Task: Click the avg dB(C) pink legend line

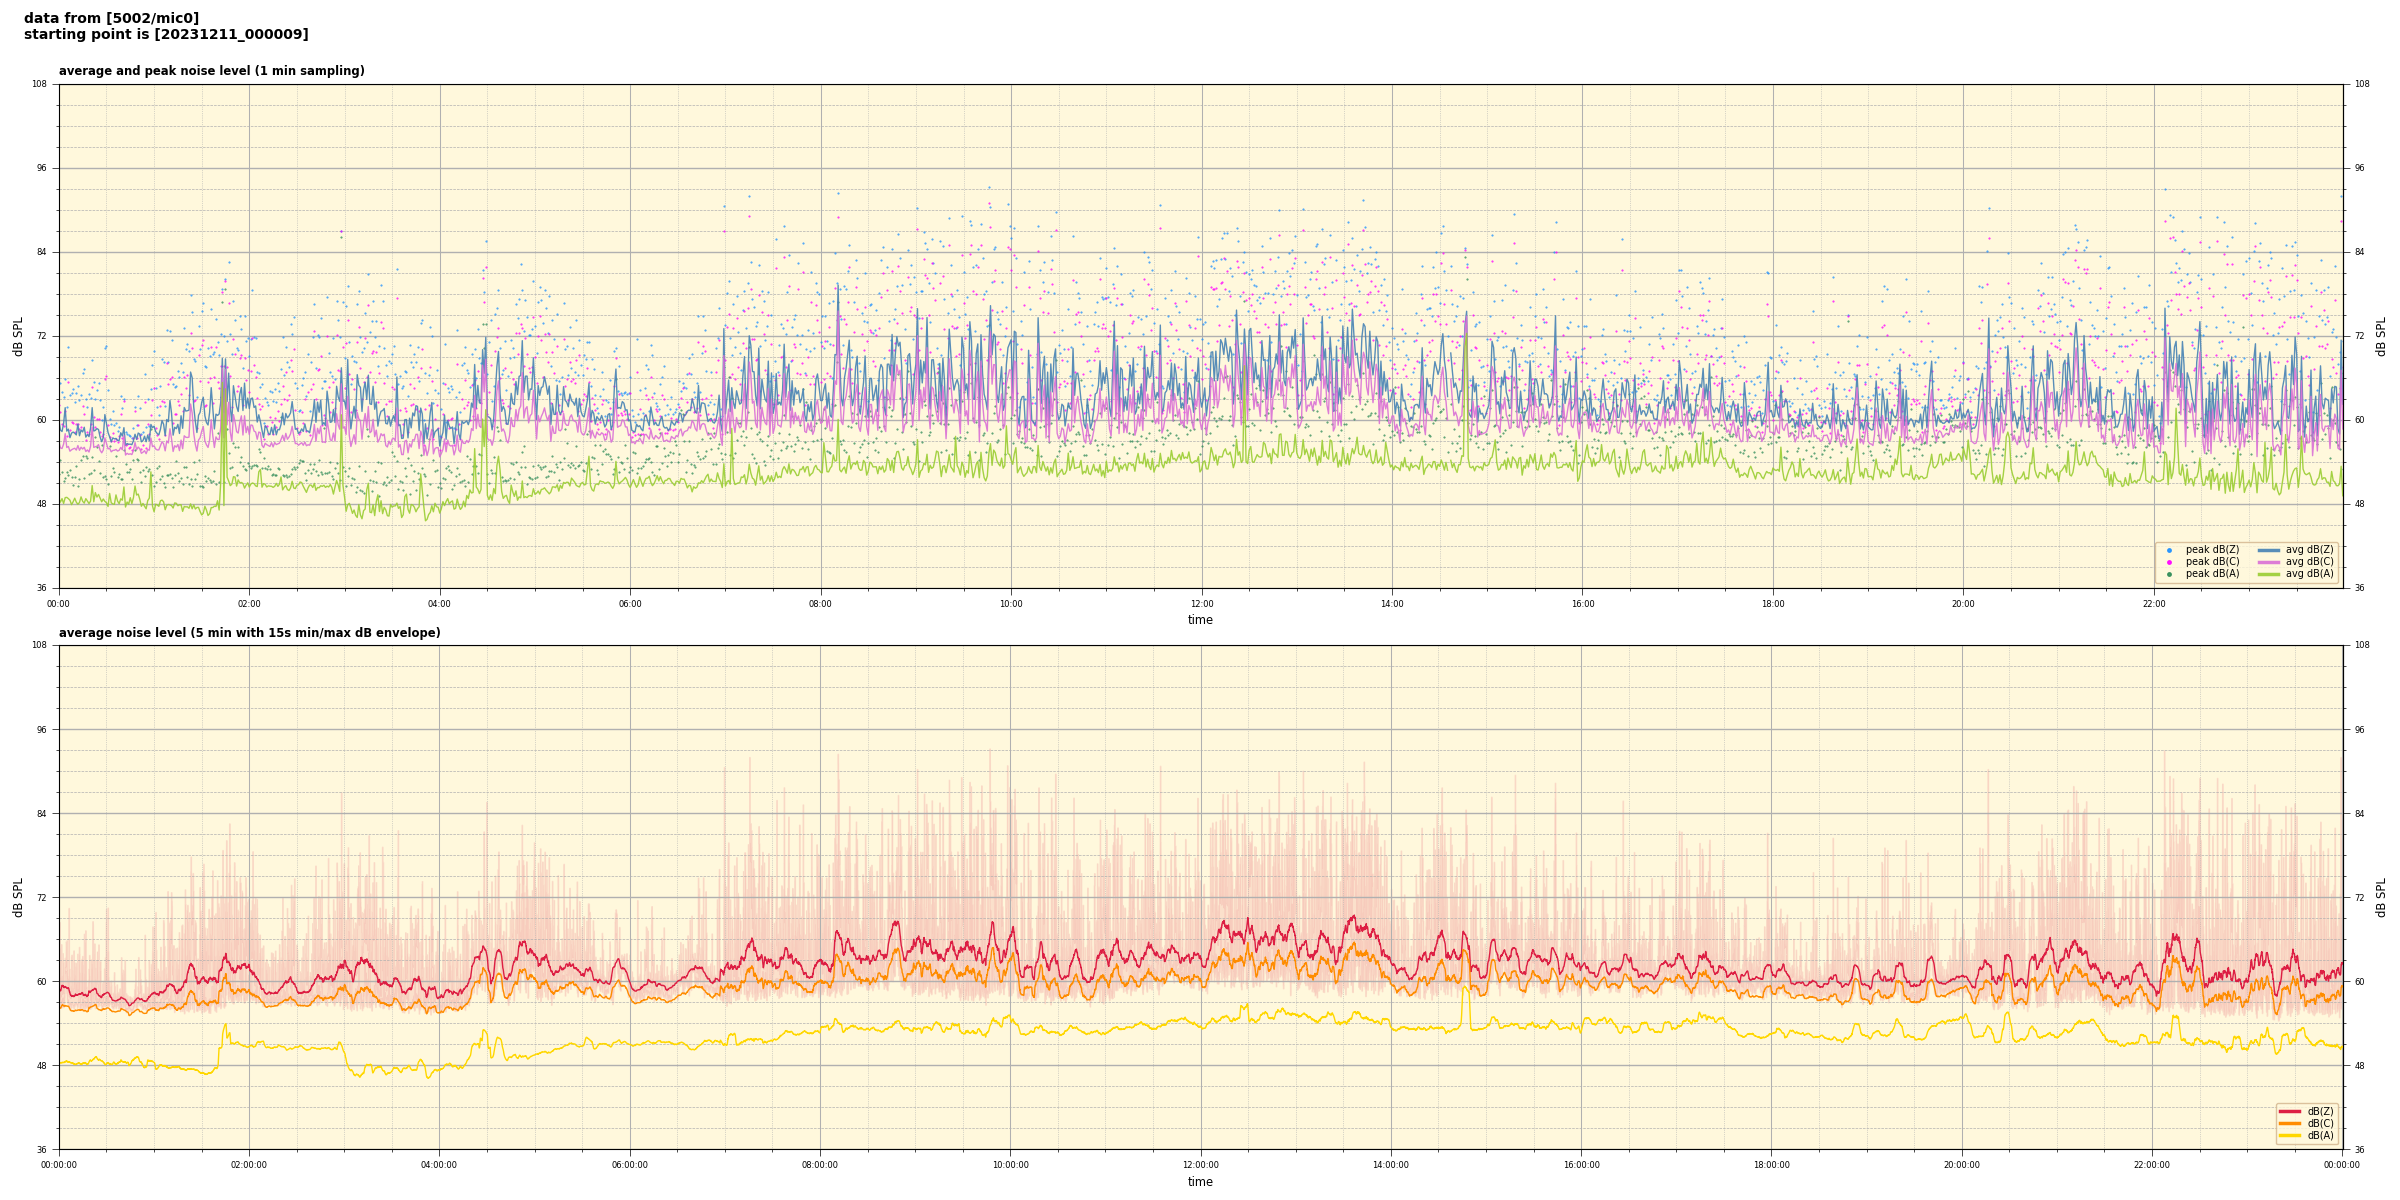Action: point(2269,562)
